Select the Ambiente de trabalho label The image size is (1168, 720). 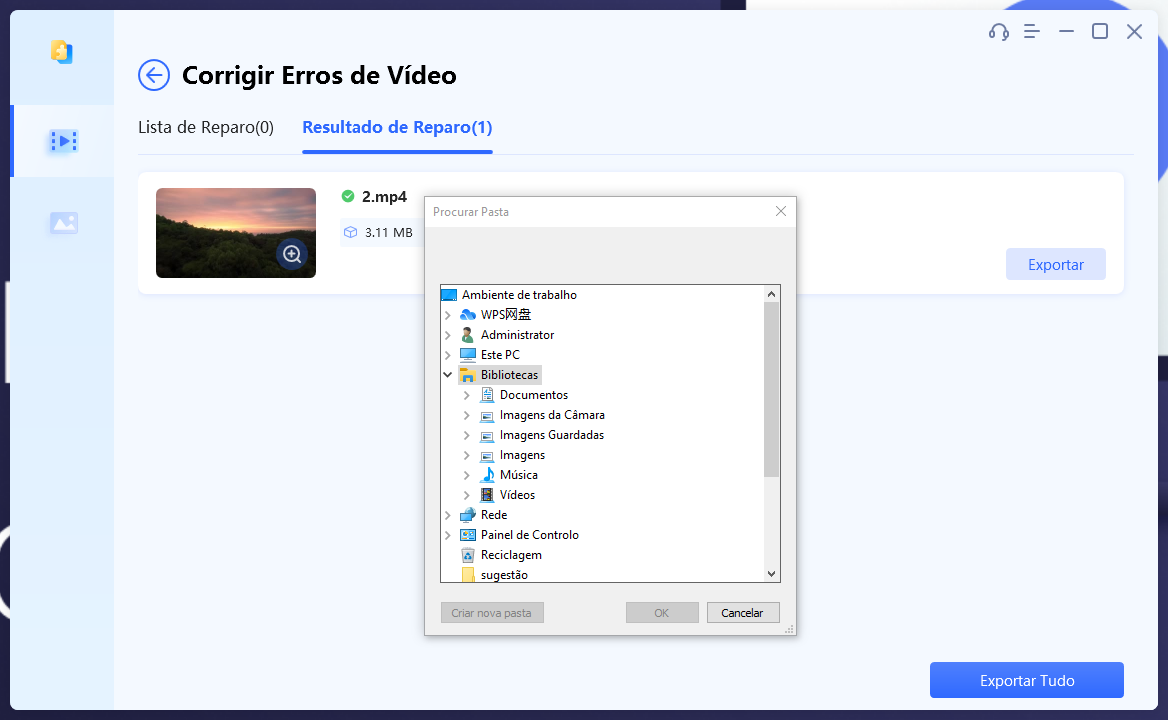coord(519,295)
